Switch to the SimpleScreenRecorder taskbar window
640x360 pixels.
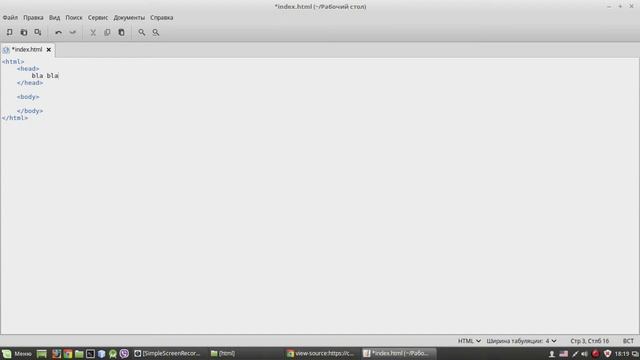pyautogui.click(x=168, y=353)
